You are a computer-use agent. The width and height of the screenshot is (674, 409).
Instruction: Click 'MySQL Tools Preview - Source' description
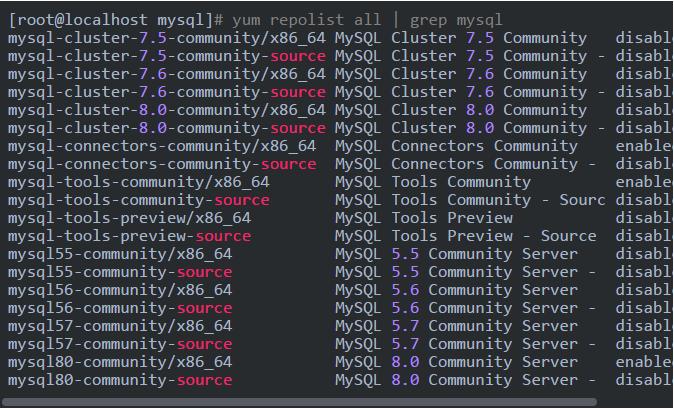point(466,237)
